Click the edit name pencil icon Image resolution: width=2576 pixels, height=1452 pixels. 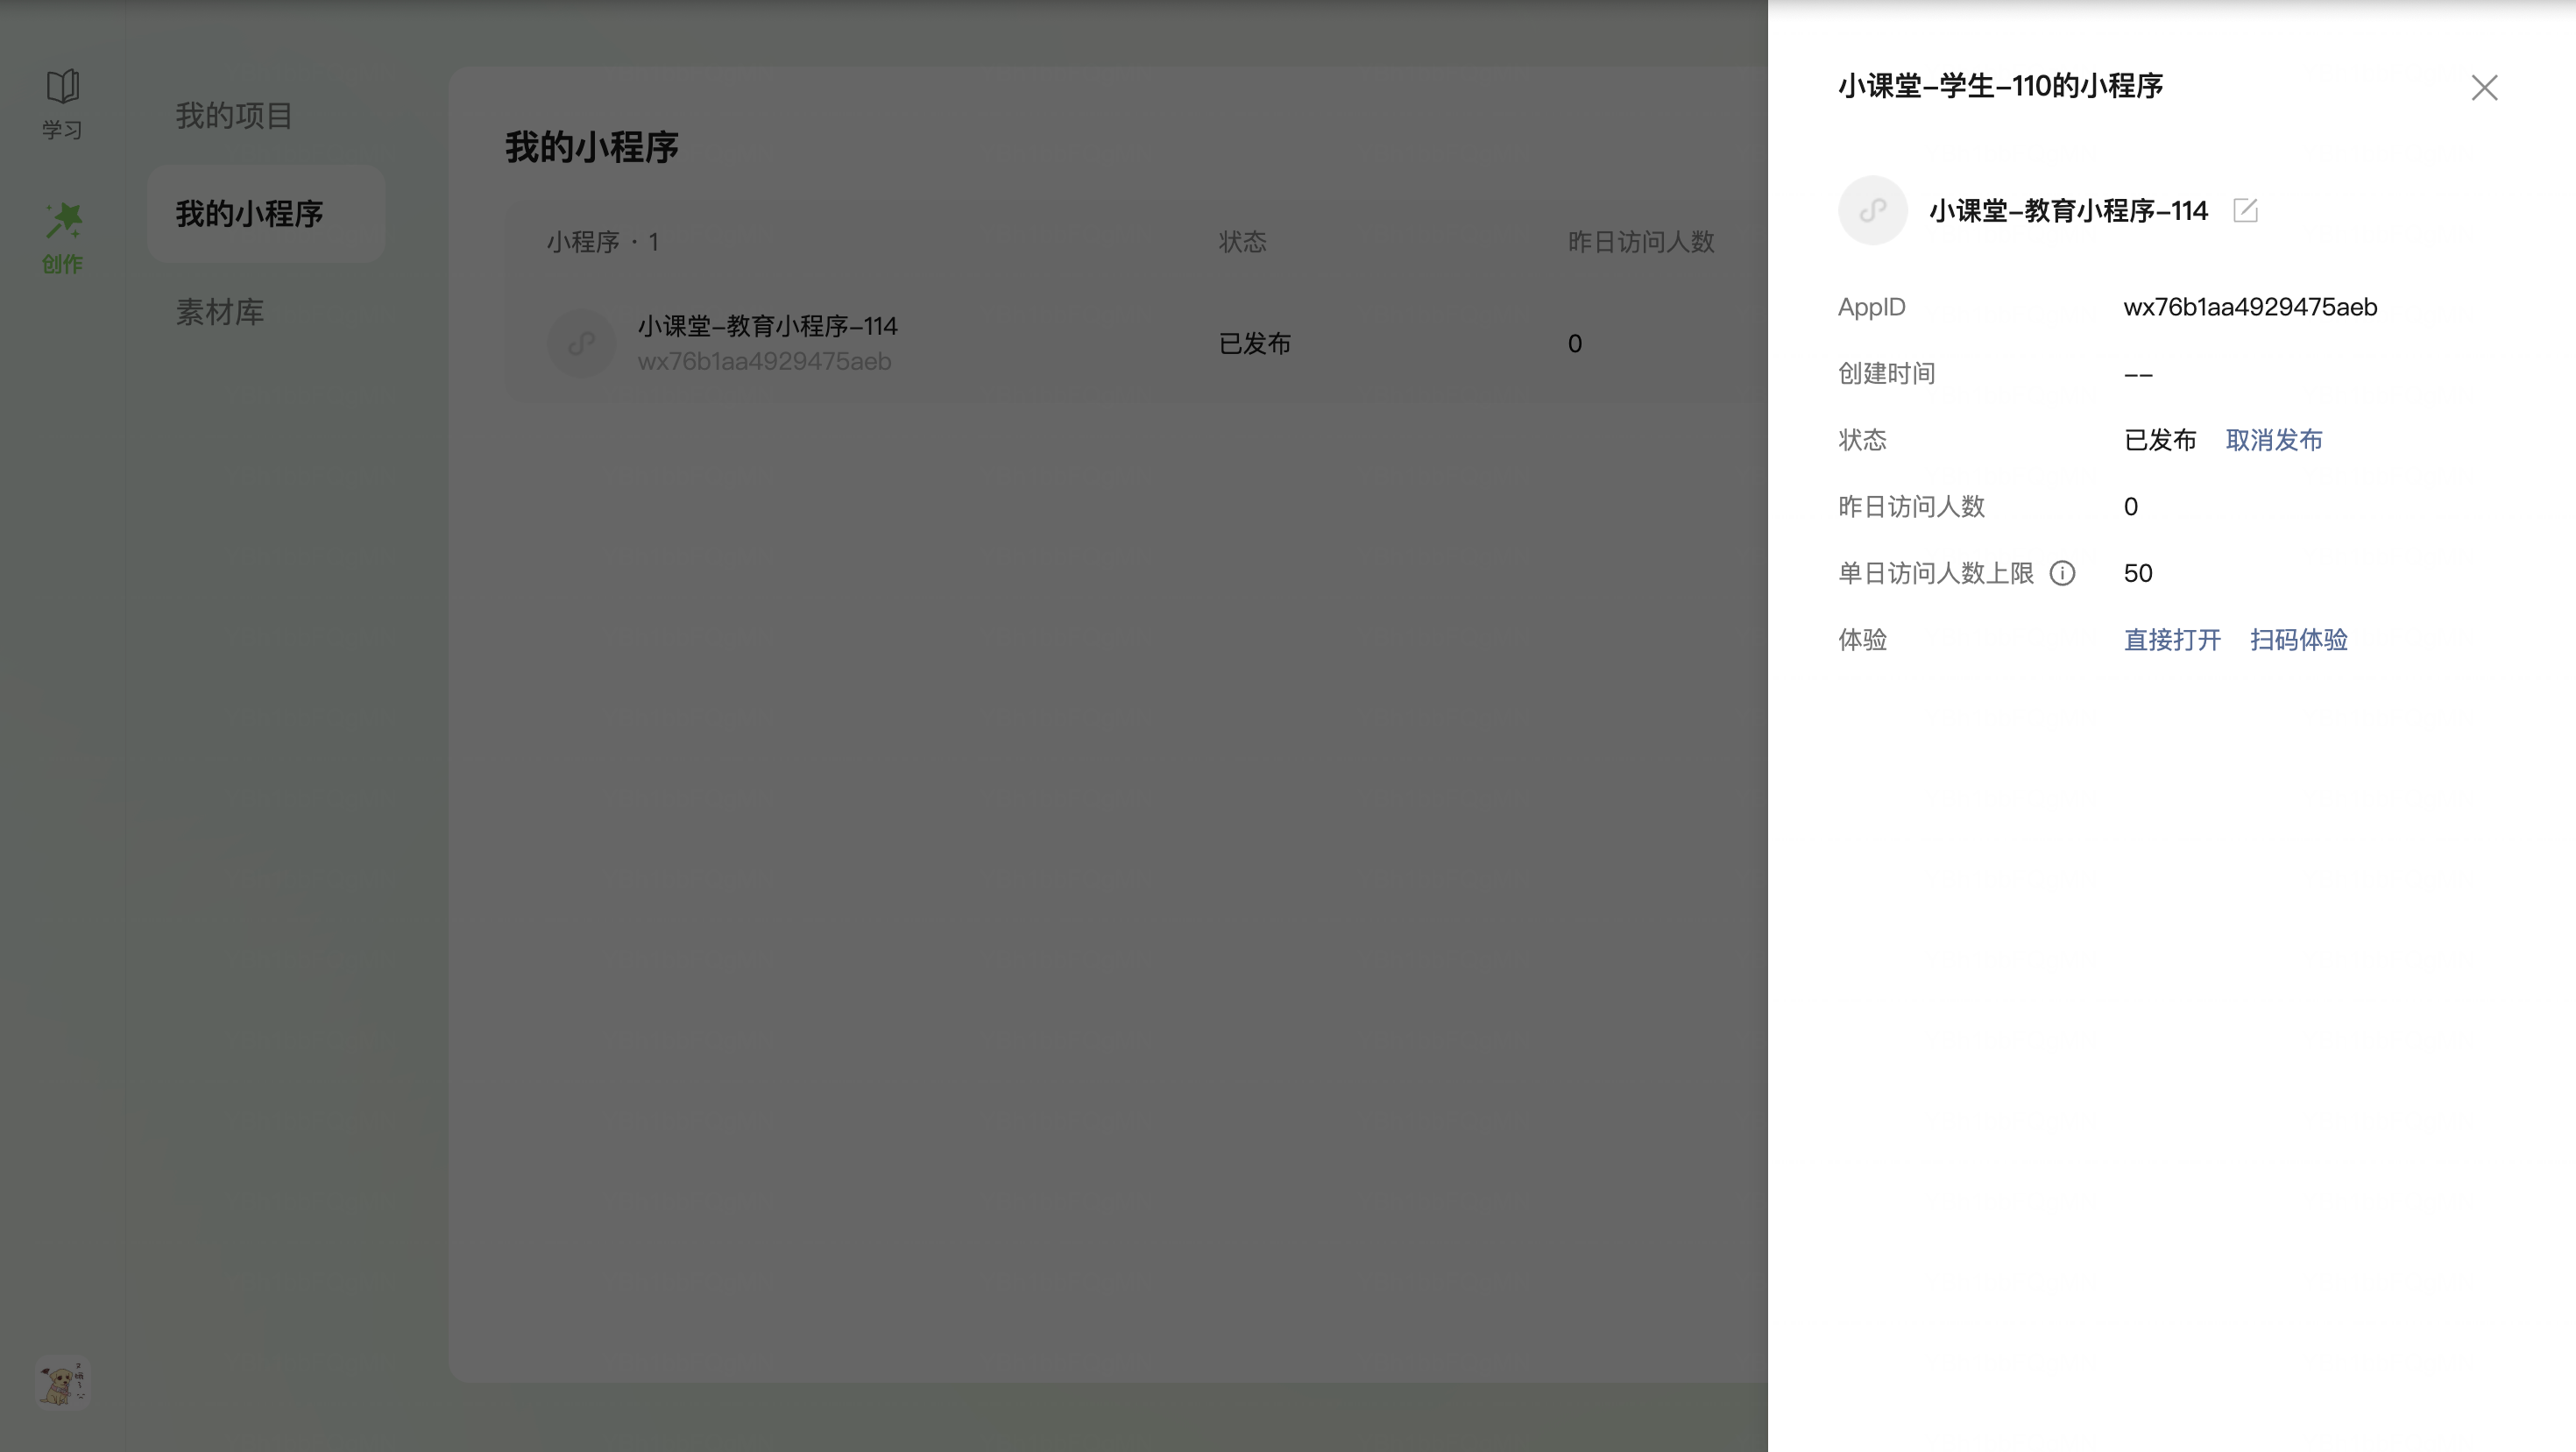coord(2245,210)
